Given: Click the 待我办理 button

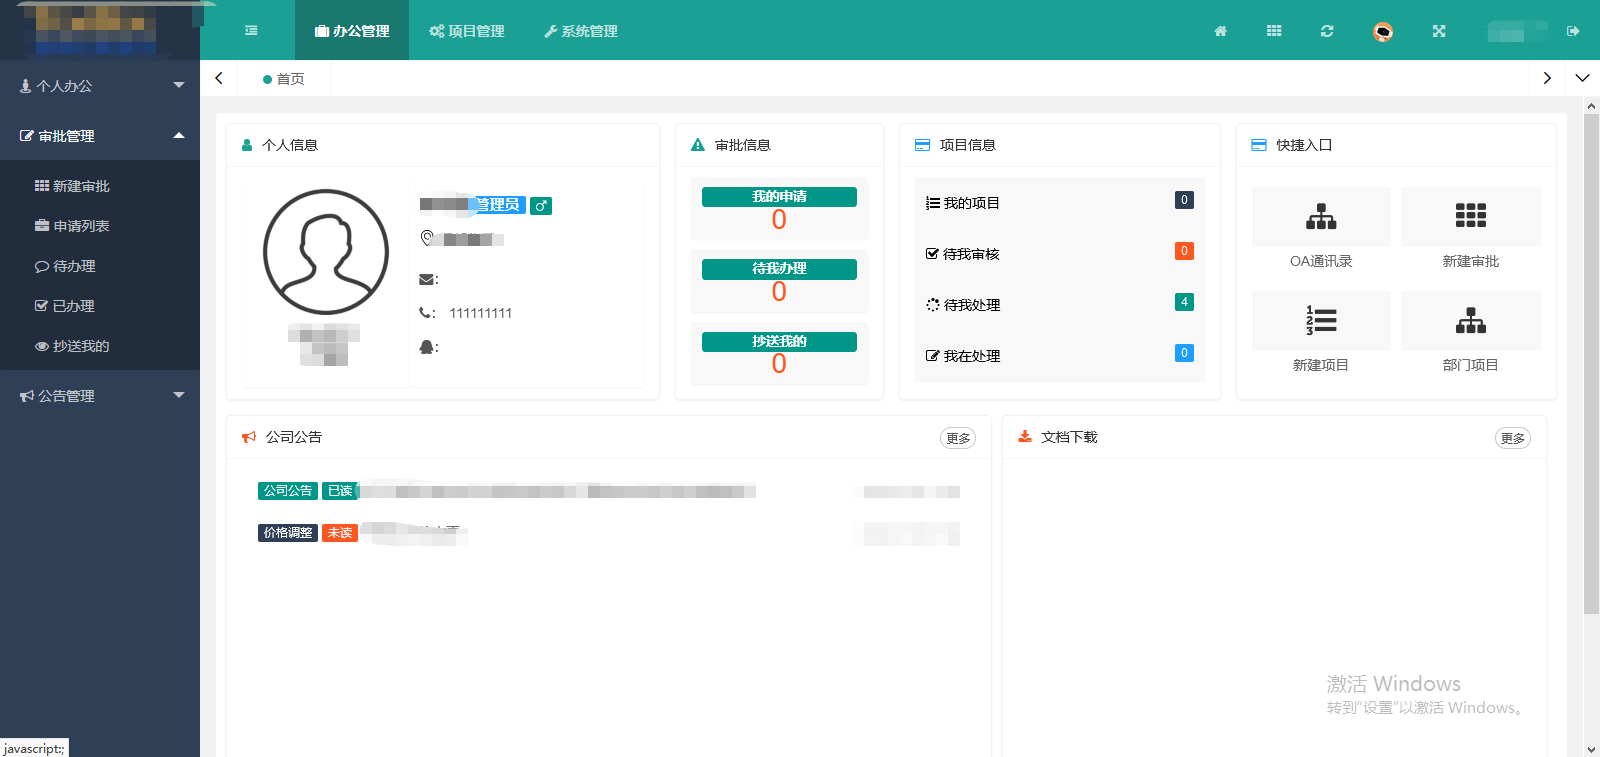Looking at the screenshot, I should (779, 269).
